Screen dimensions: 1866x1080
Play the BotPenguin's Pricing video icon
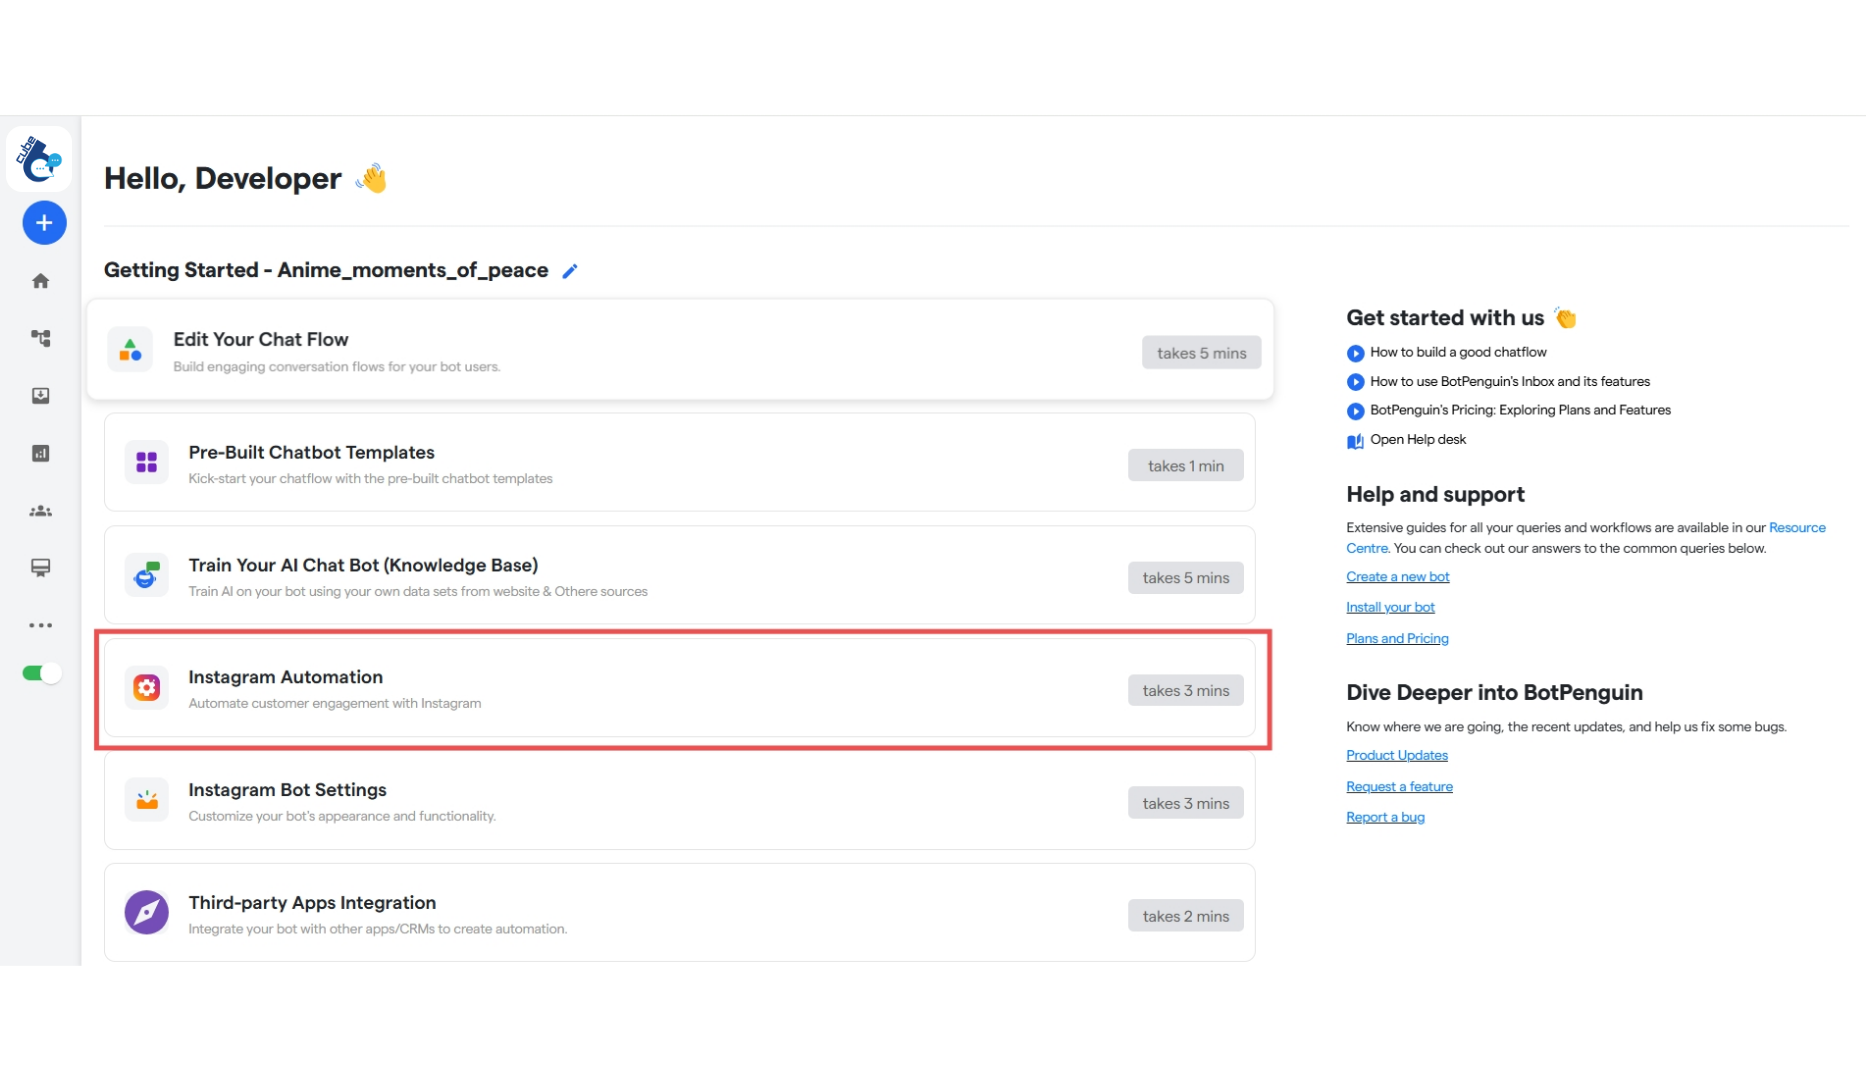coord(1355,411)
